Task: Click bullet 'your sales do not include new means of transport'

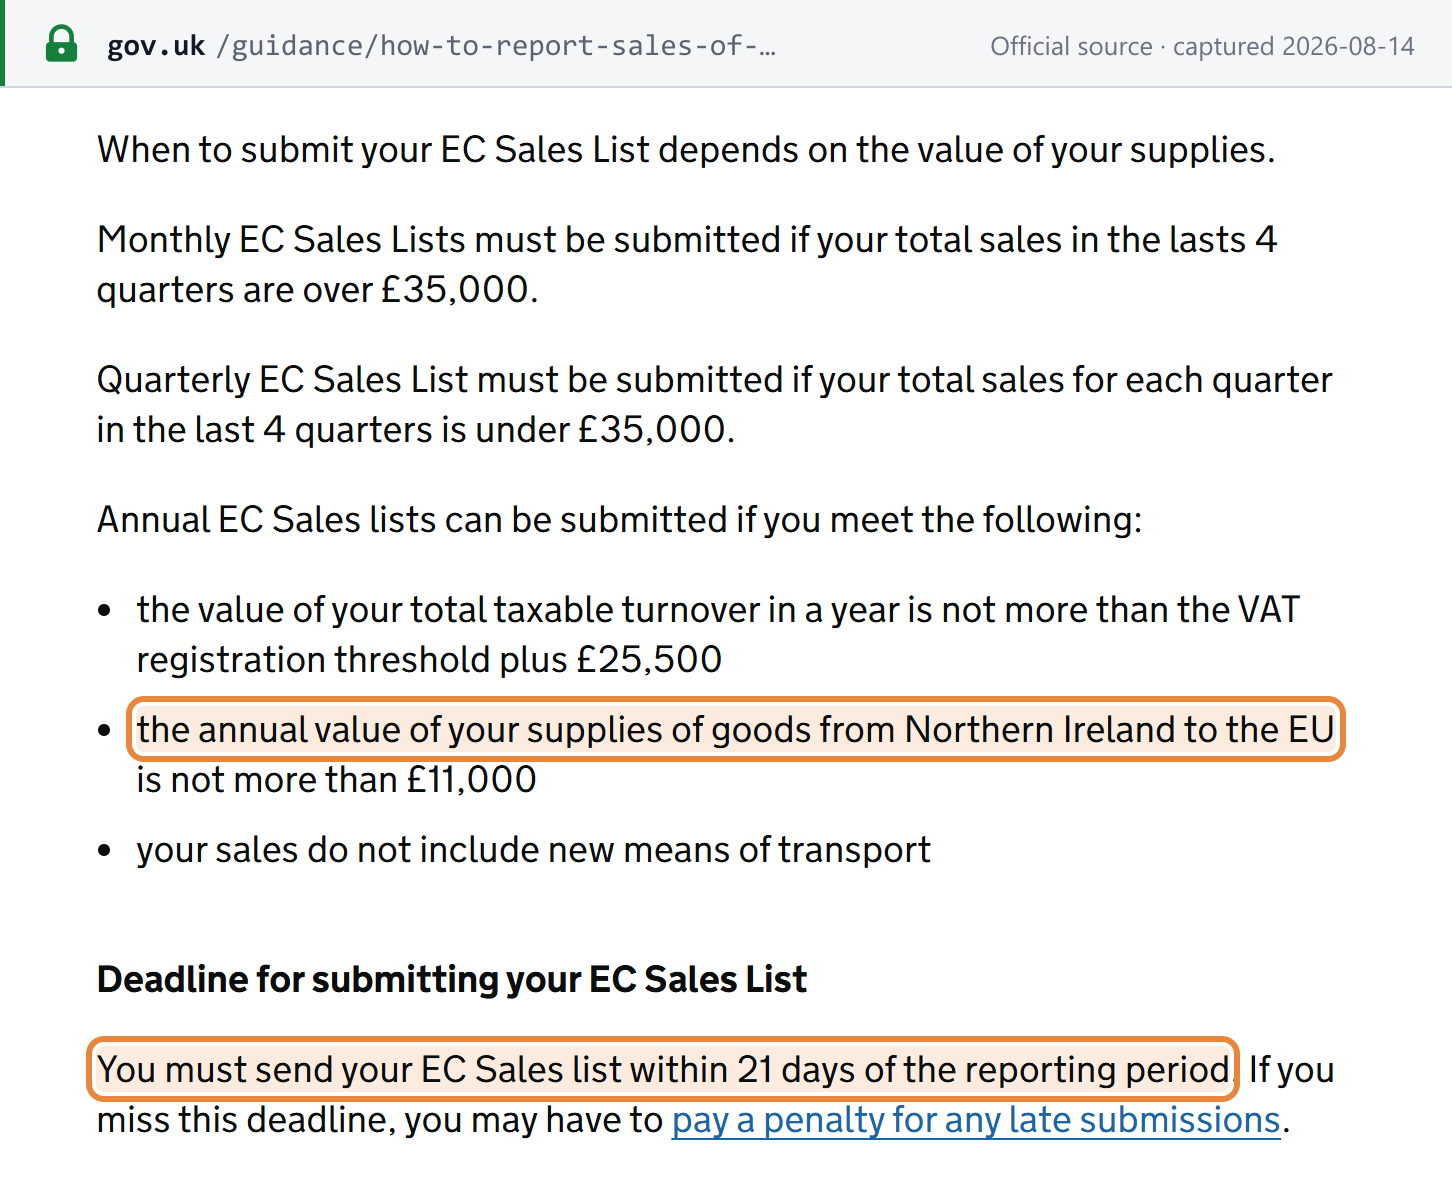Action: (534, 850)
